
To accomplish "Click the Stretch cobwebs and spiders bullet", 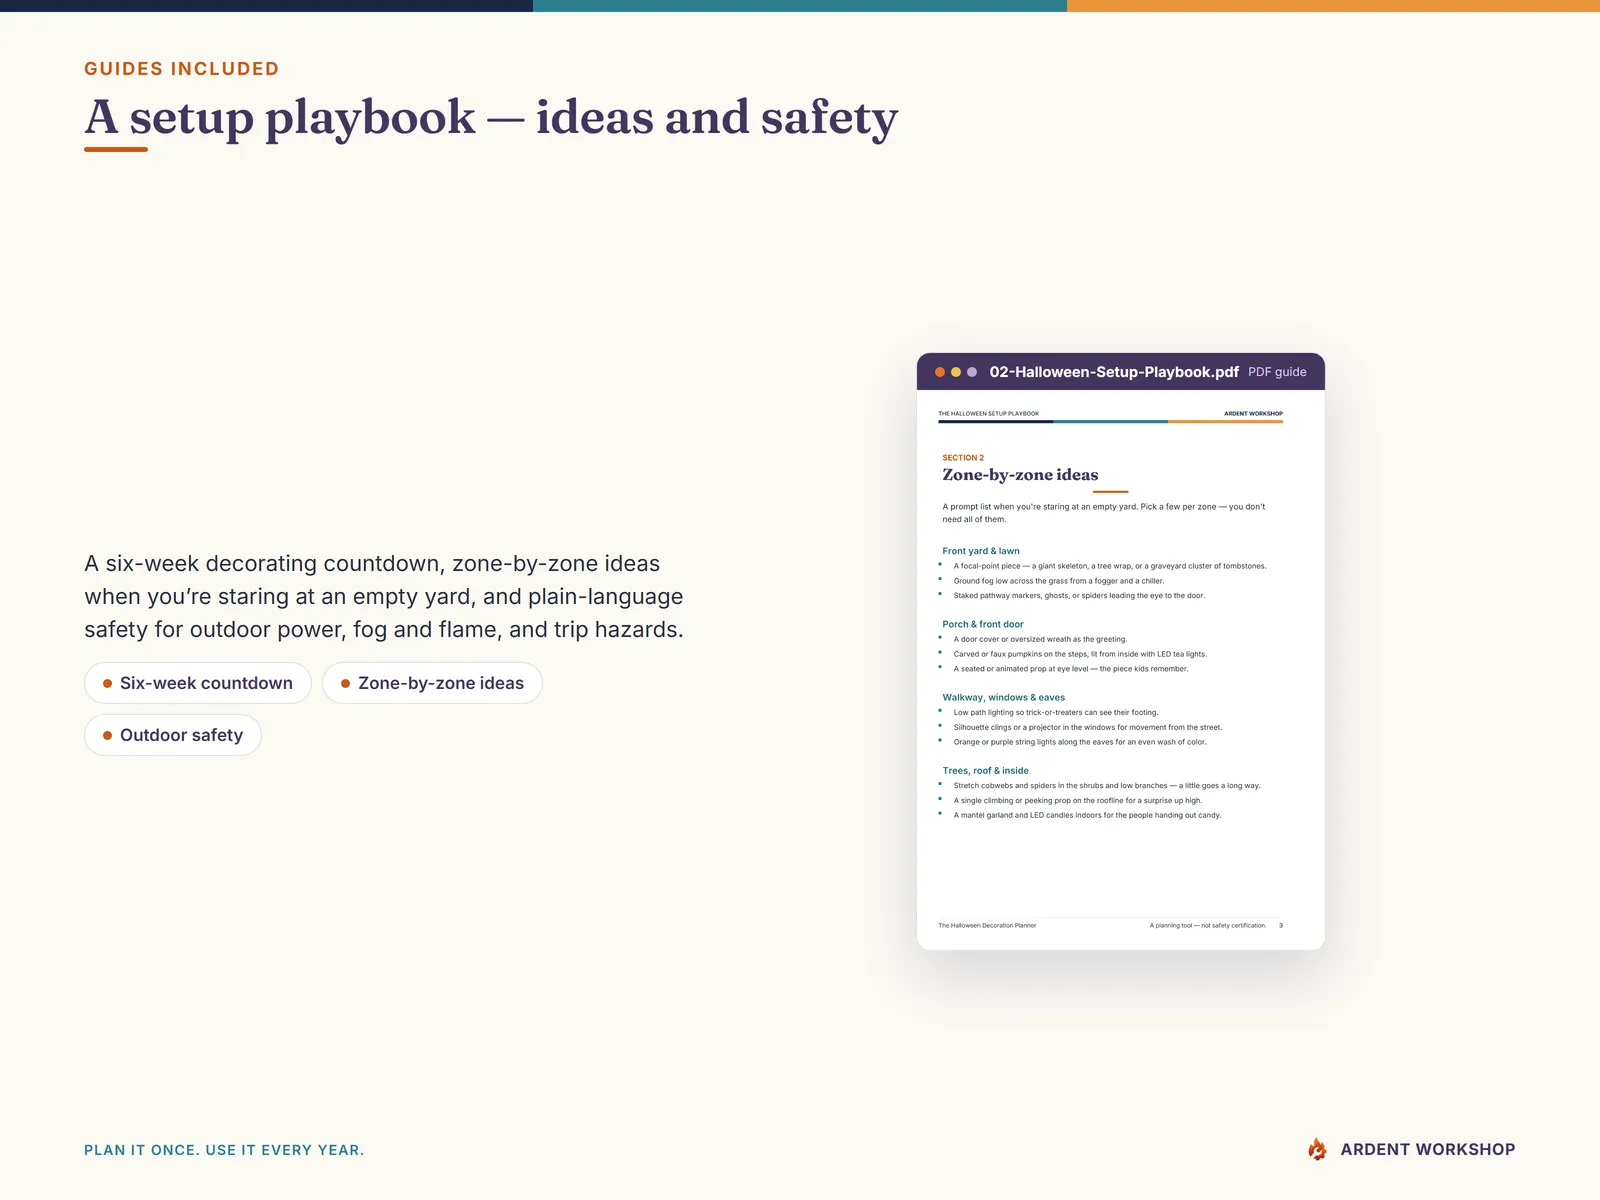I will click(x=1107, y=786).
